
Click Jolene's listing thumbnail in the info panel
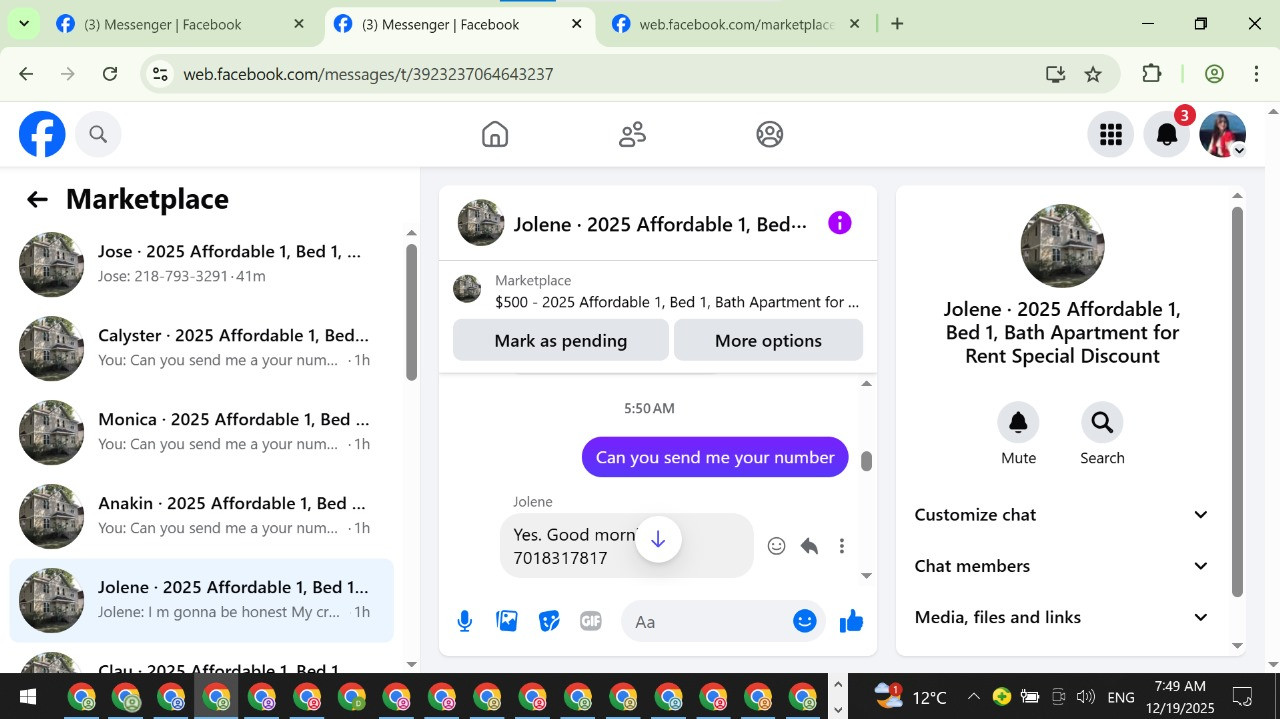click(1062, 246)
